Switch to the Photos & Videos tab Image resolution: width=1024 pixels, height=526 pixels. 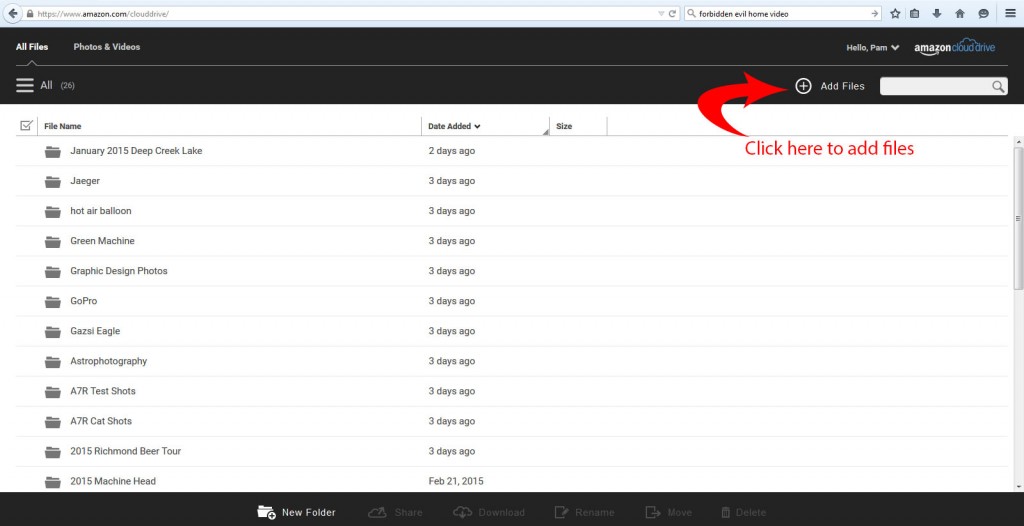106,47
